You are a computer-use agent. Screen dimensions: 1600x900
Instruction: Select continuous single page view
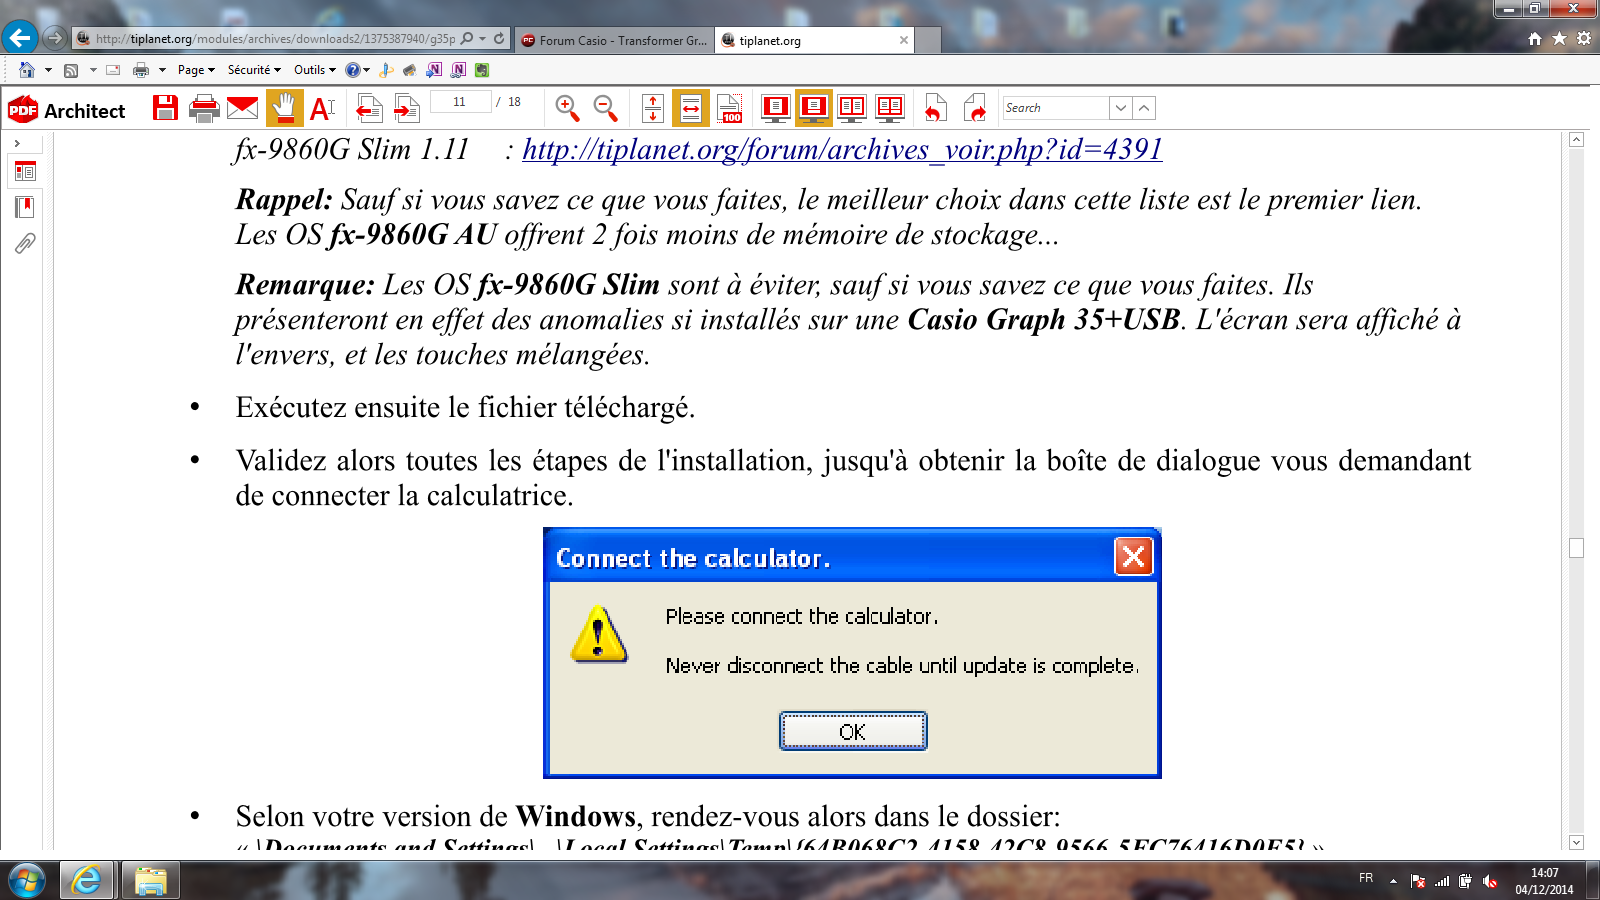[814, 108]
